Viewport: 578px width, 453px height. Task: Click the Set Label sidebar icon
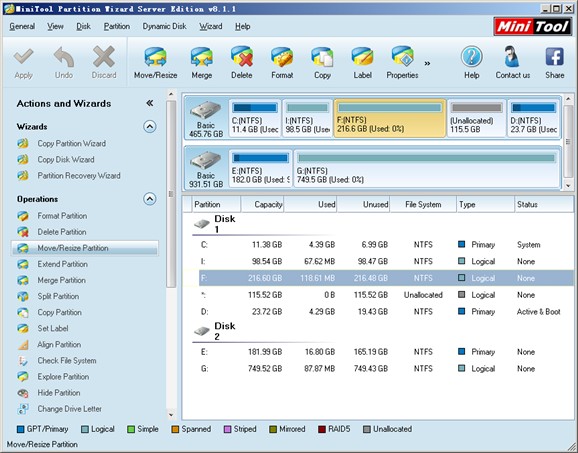(23, 328)
